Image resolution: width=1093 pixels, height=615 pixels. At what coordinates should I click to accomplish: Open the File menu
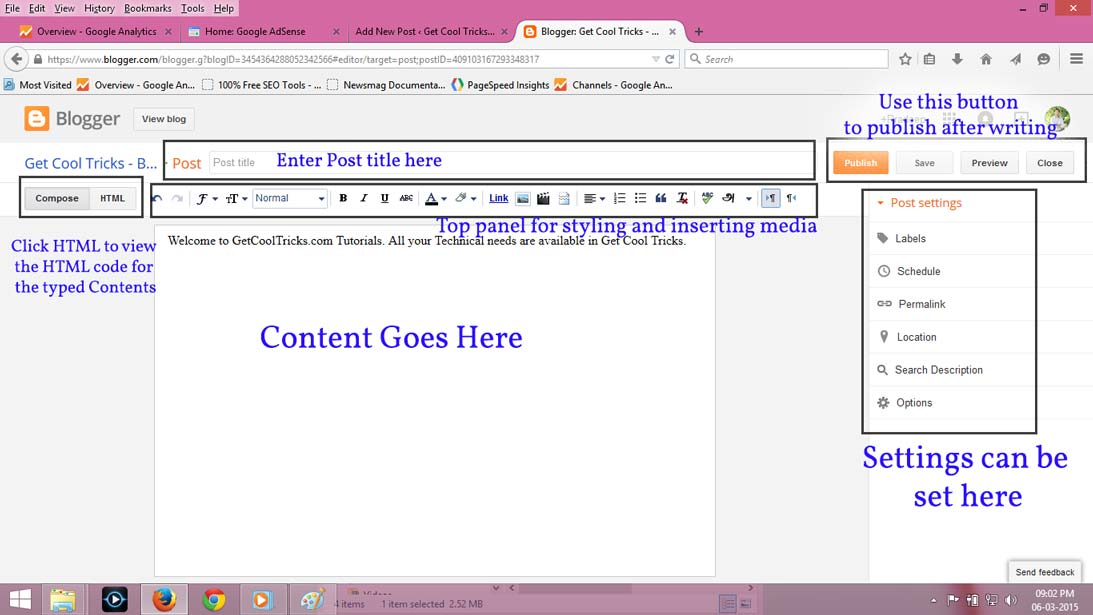(13, 8)
